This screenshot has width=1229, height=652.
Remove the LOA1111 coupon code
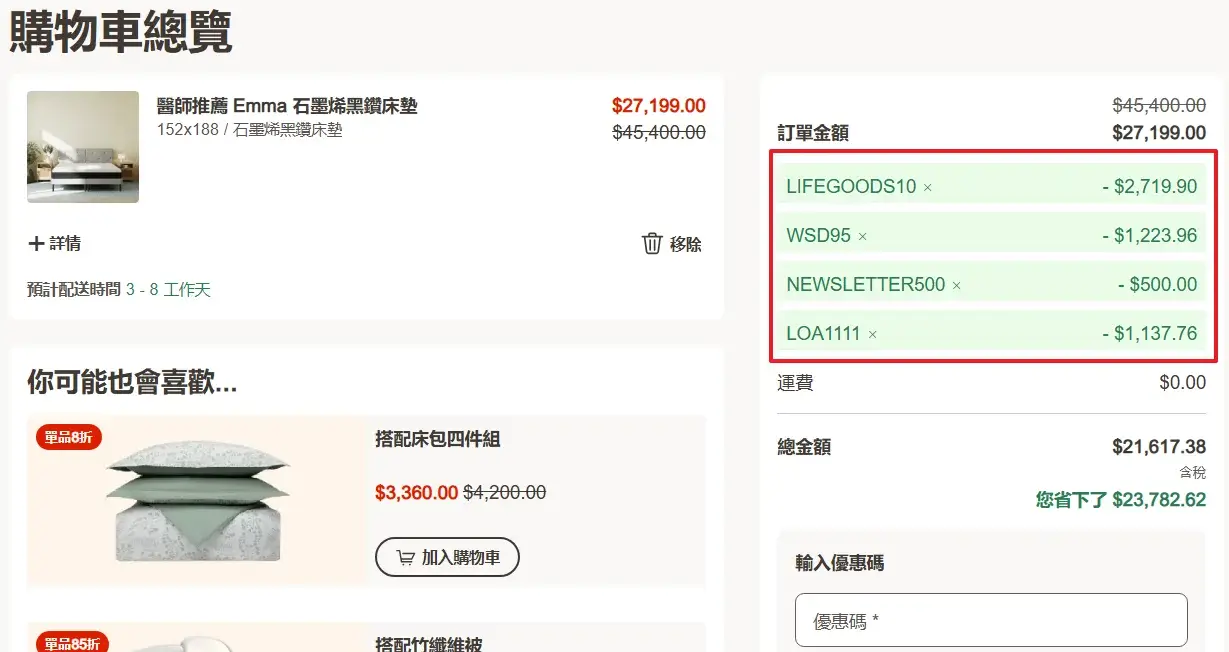pos(872,335)
